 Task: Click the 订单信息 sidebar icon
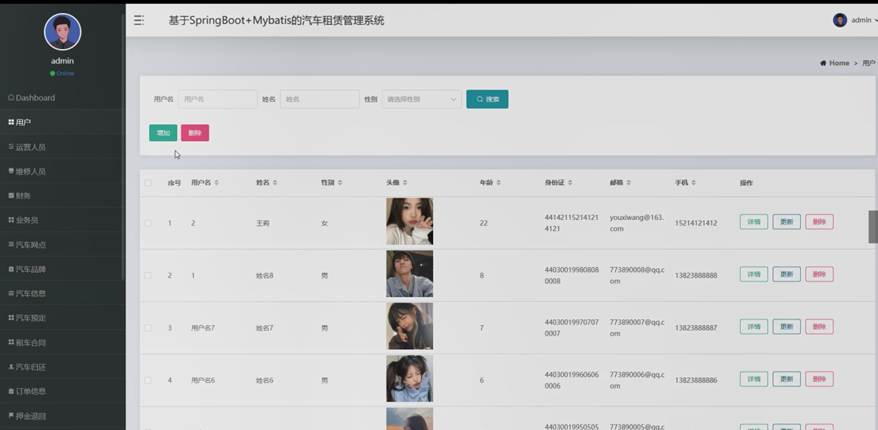coord(11,391)
